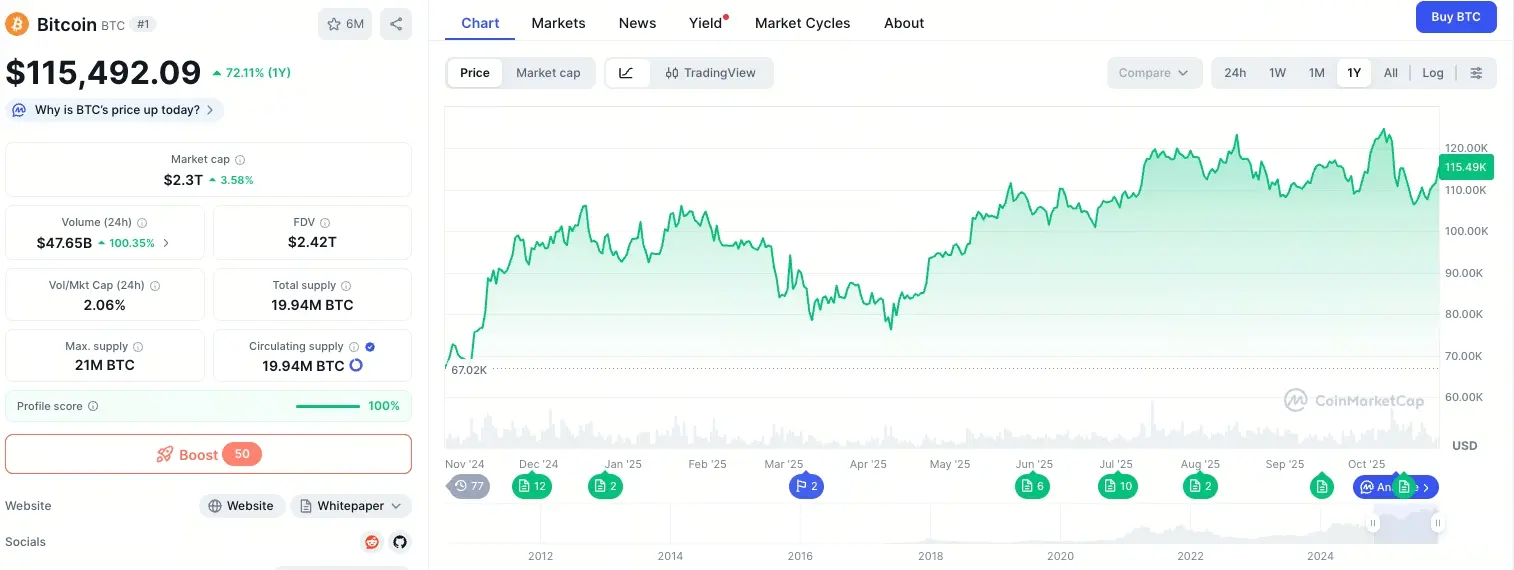Switch chart to Market cap view
The height and width of the screenshot is (570, 1514).
548,73
